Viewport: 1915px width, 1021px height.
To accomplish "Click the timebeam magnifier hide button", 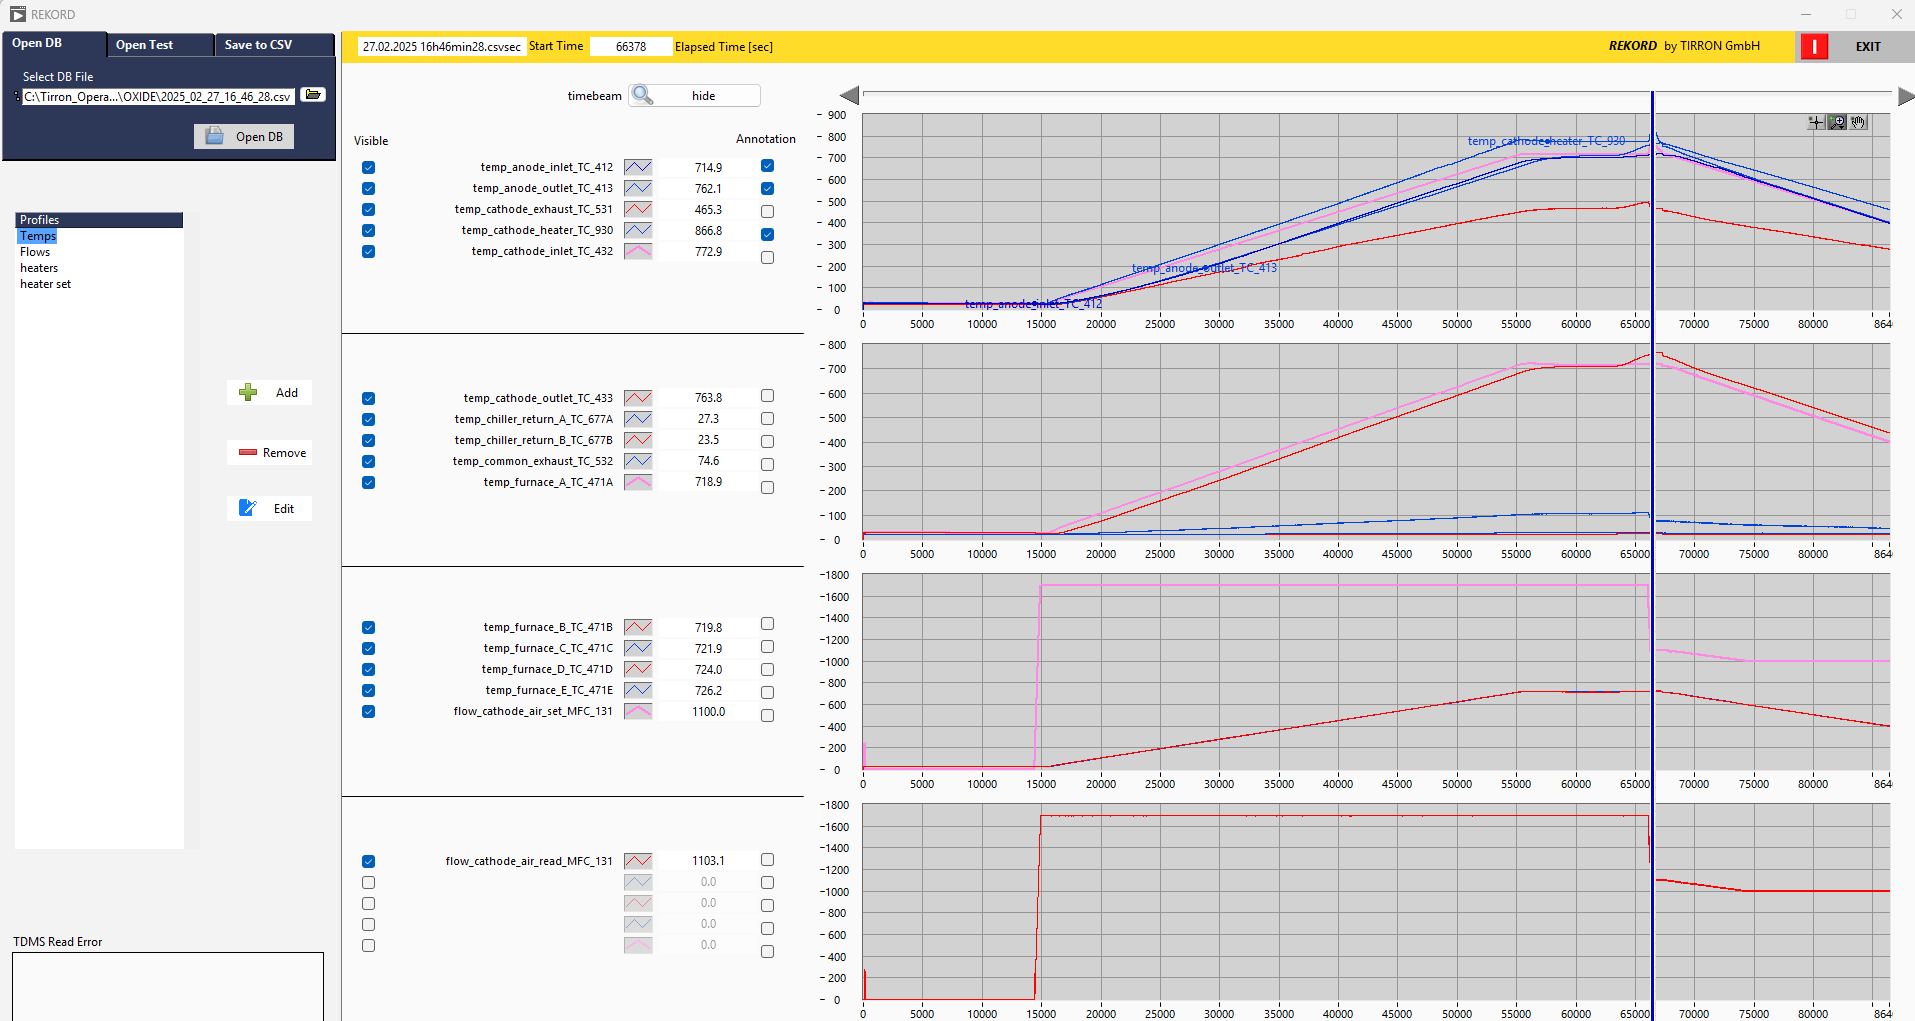I will pyautogui.click(x=694, y=96).
